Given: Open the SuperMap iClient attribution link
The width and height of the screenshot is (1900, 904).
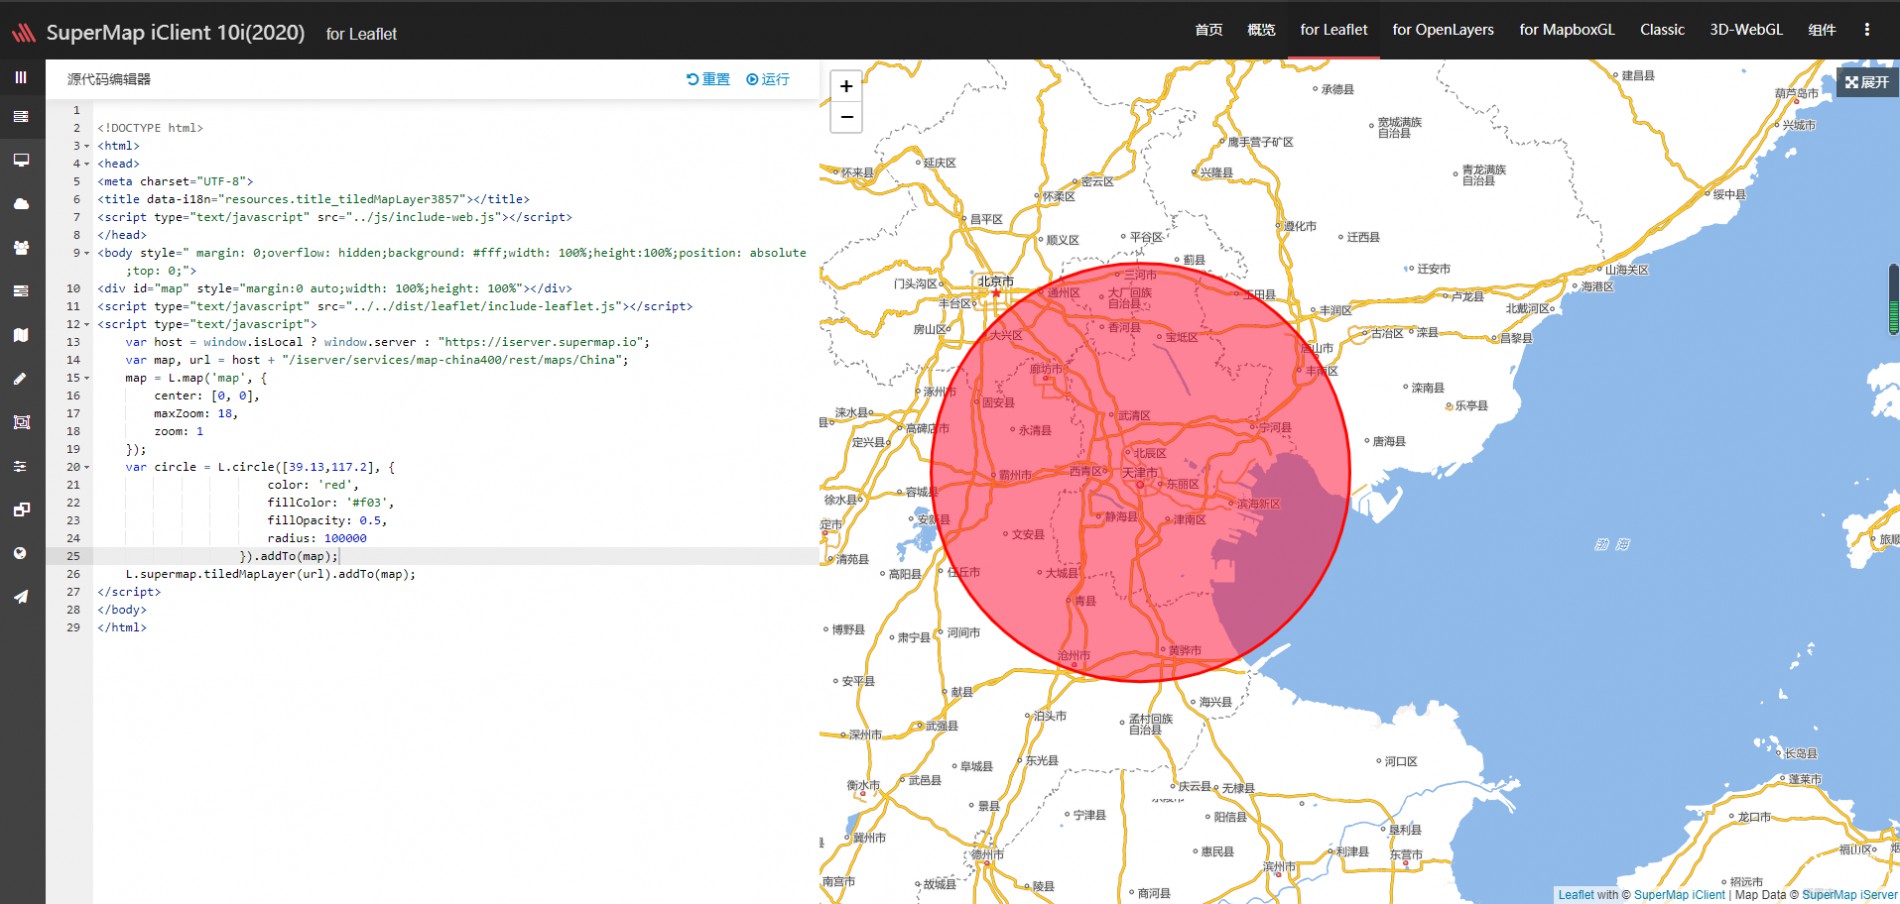Looking at the screenshot, I should (1679, 895).
